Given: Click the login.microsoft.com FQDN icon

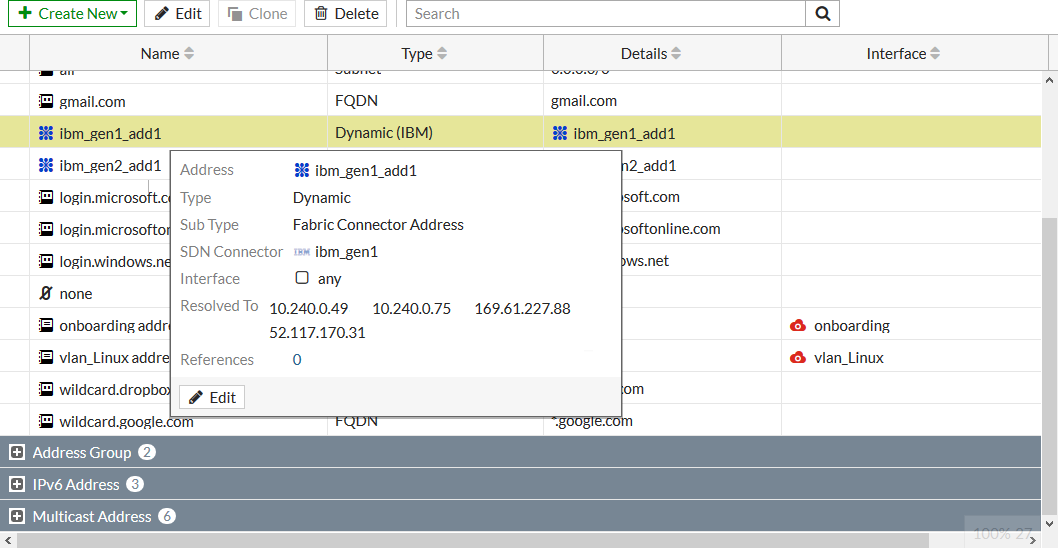Looking at the screenshot, I should click(45, 197).
